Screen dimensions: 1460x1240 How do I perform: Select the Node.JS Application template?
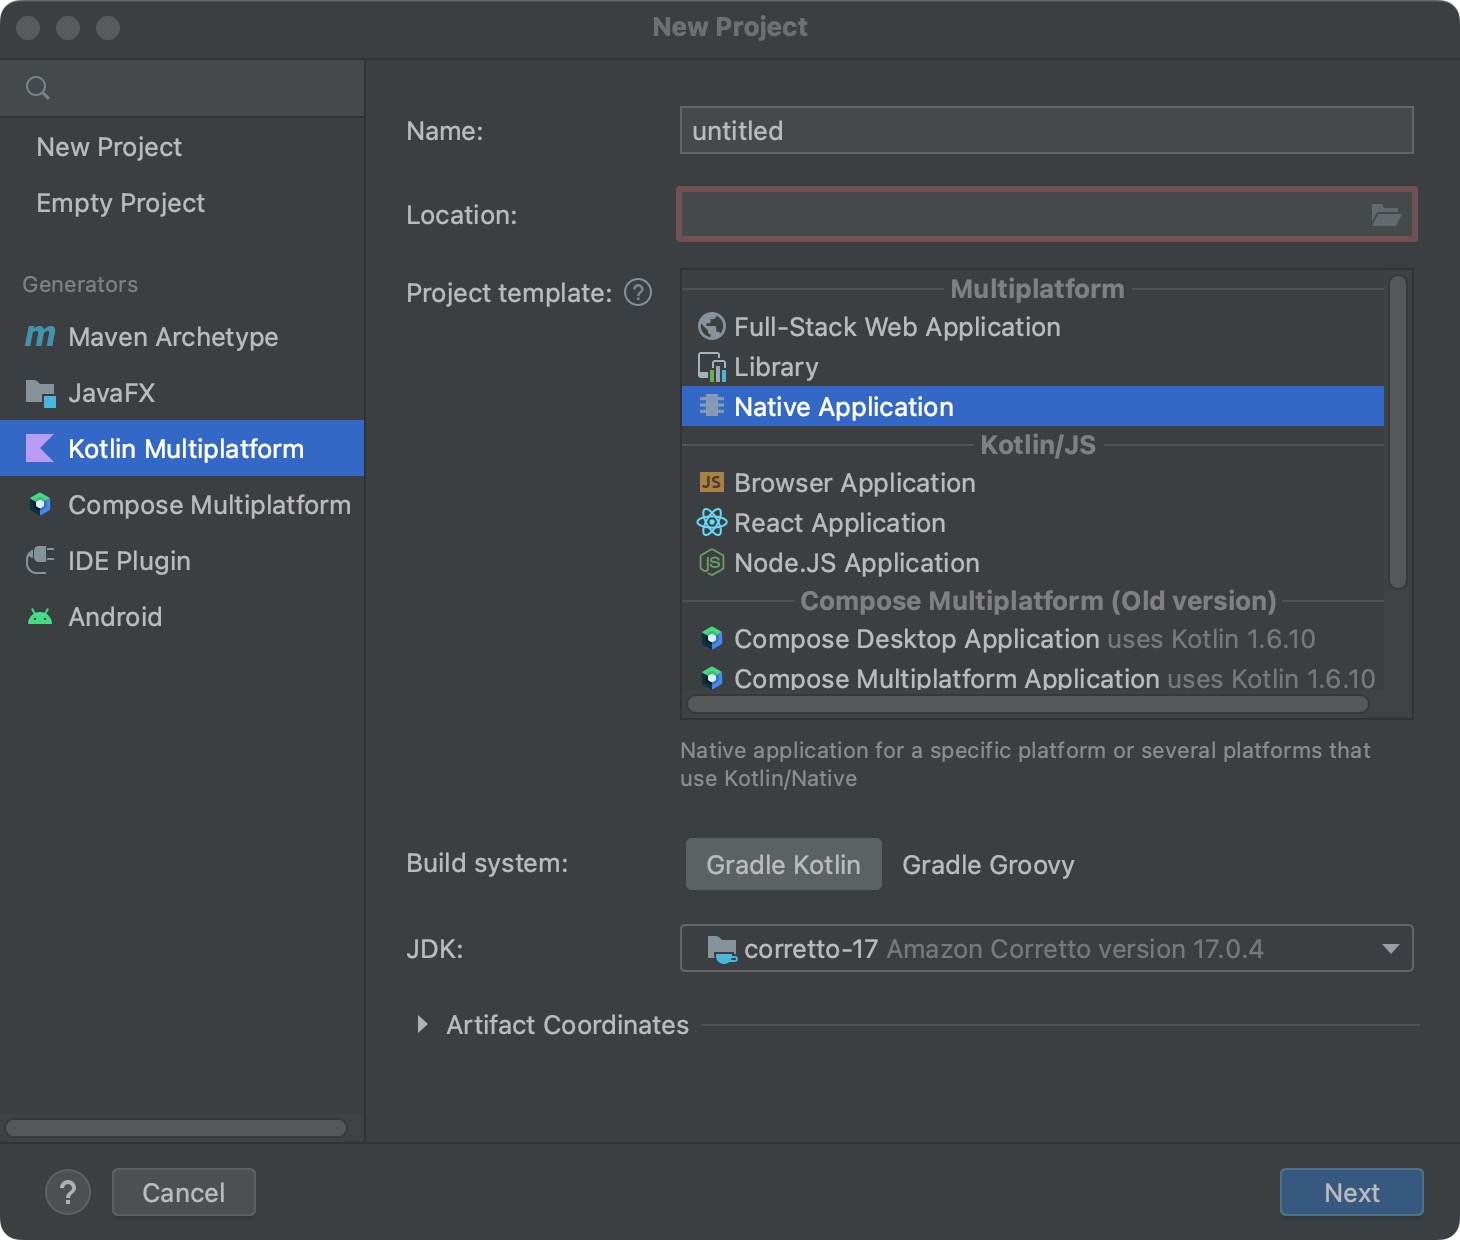1033,563
